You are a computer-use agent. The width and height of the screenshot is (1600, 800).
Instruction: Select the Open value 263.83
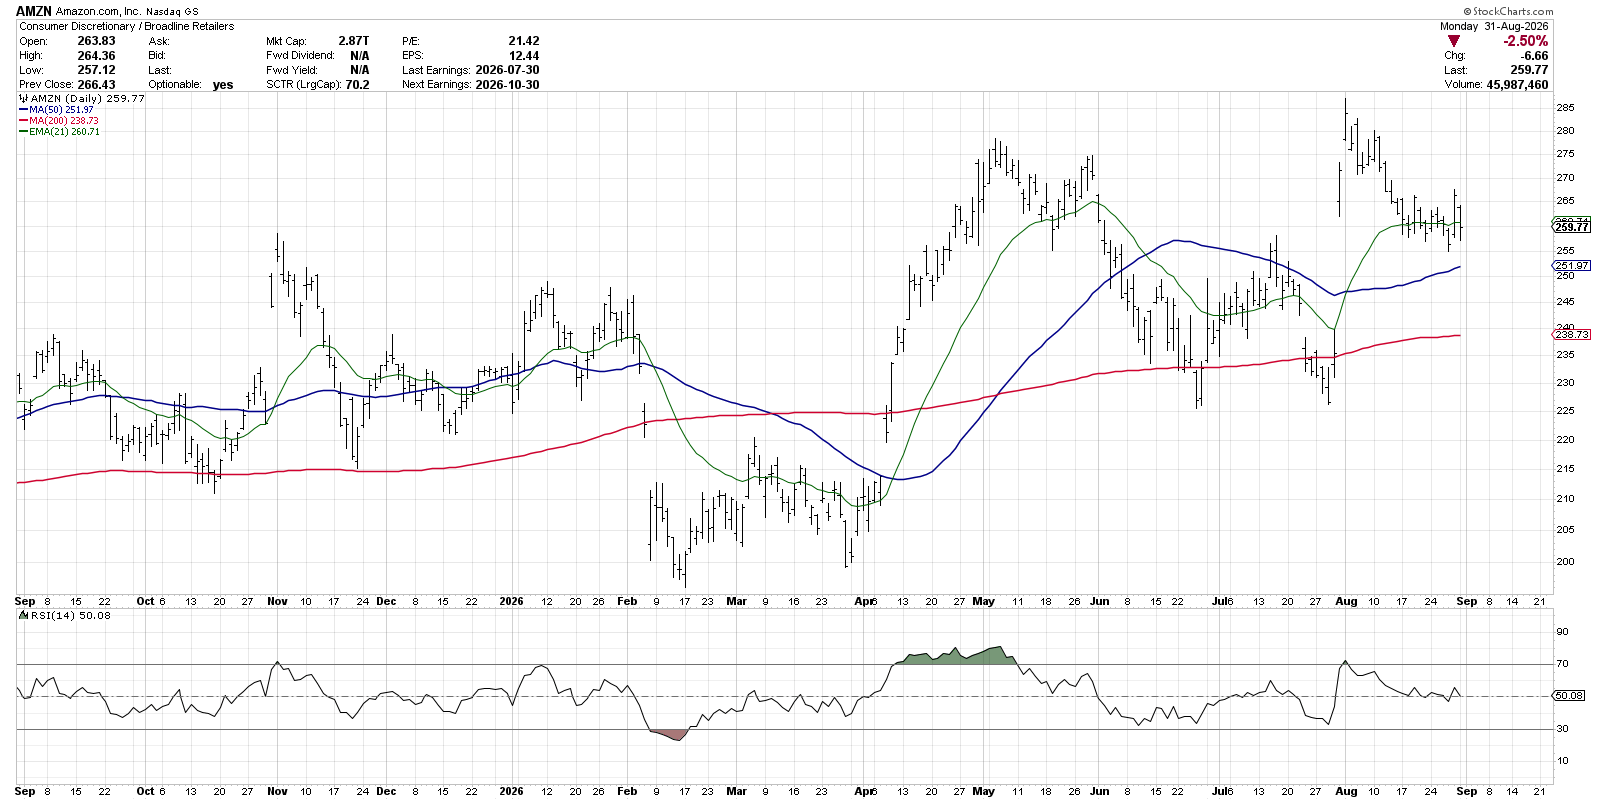[x=96, y=41]
